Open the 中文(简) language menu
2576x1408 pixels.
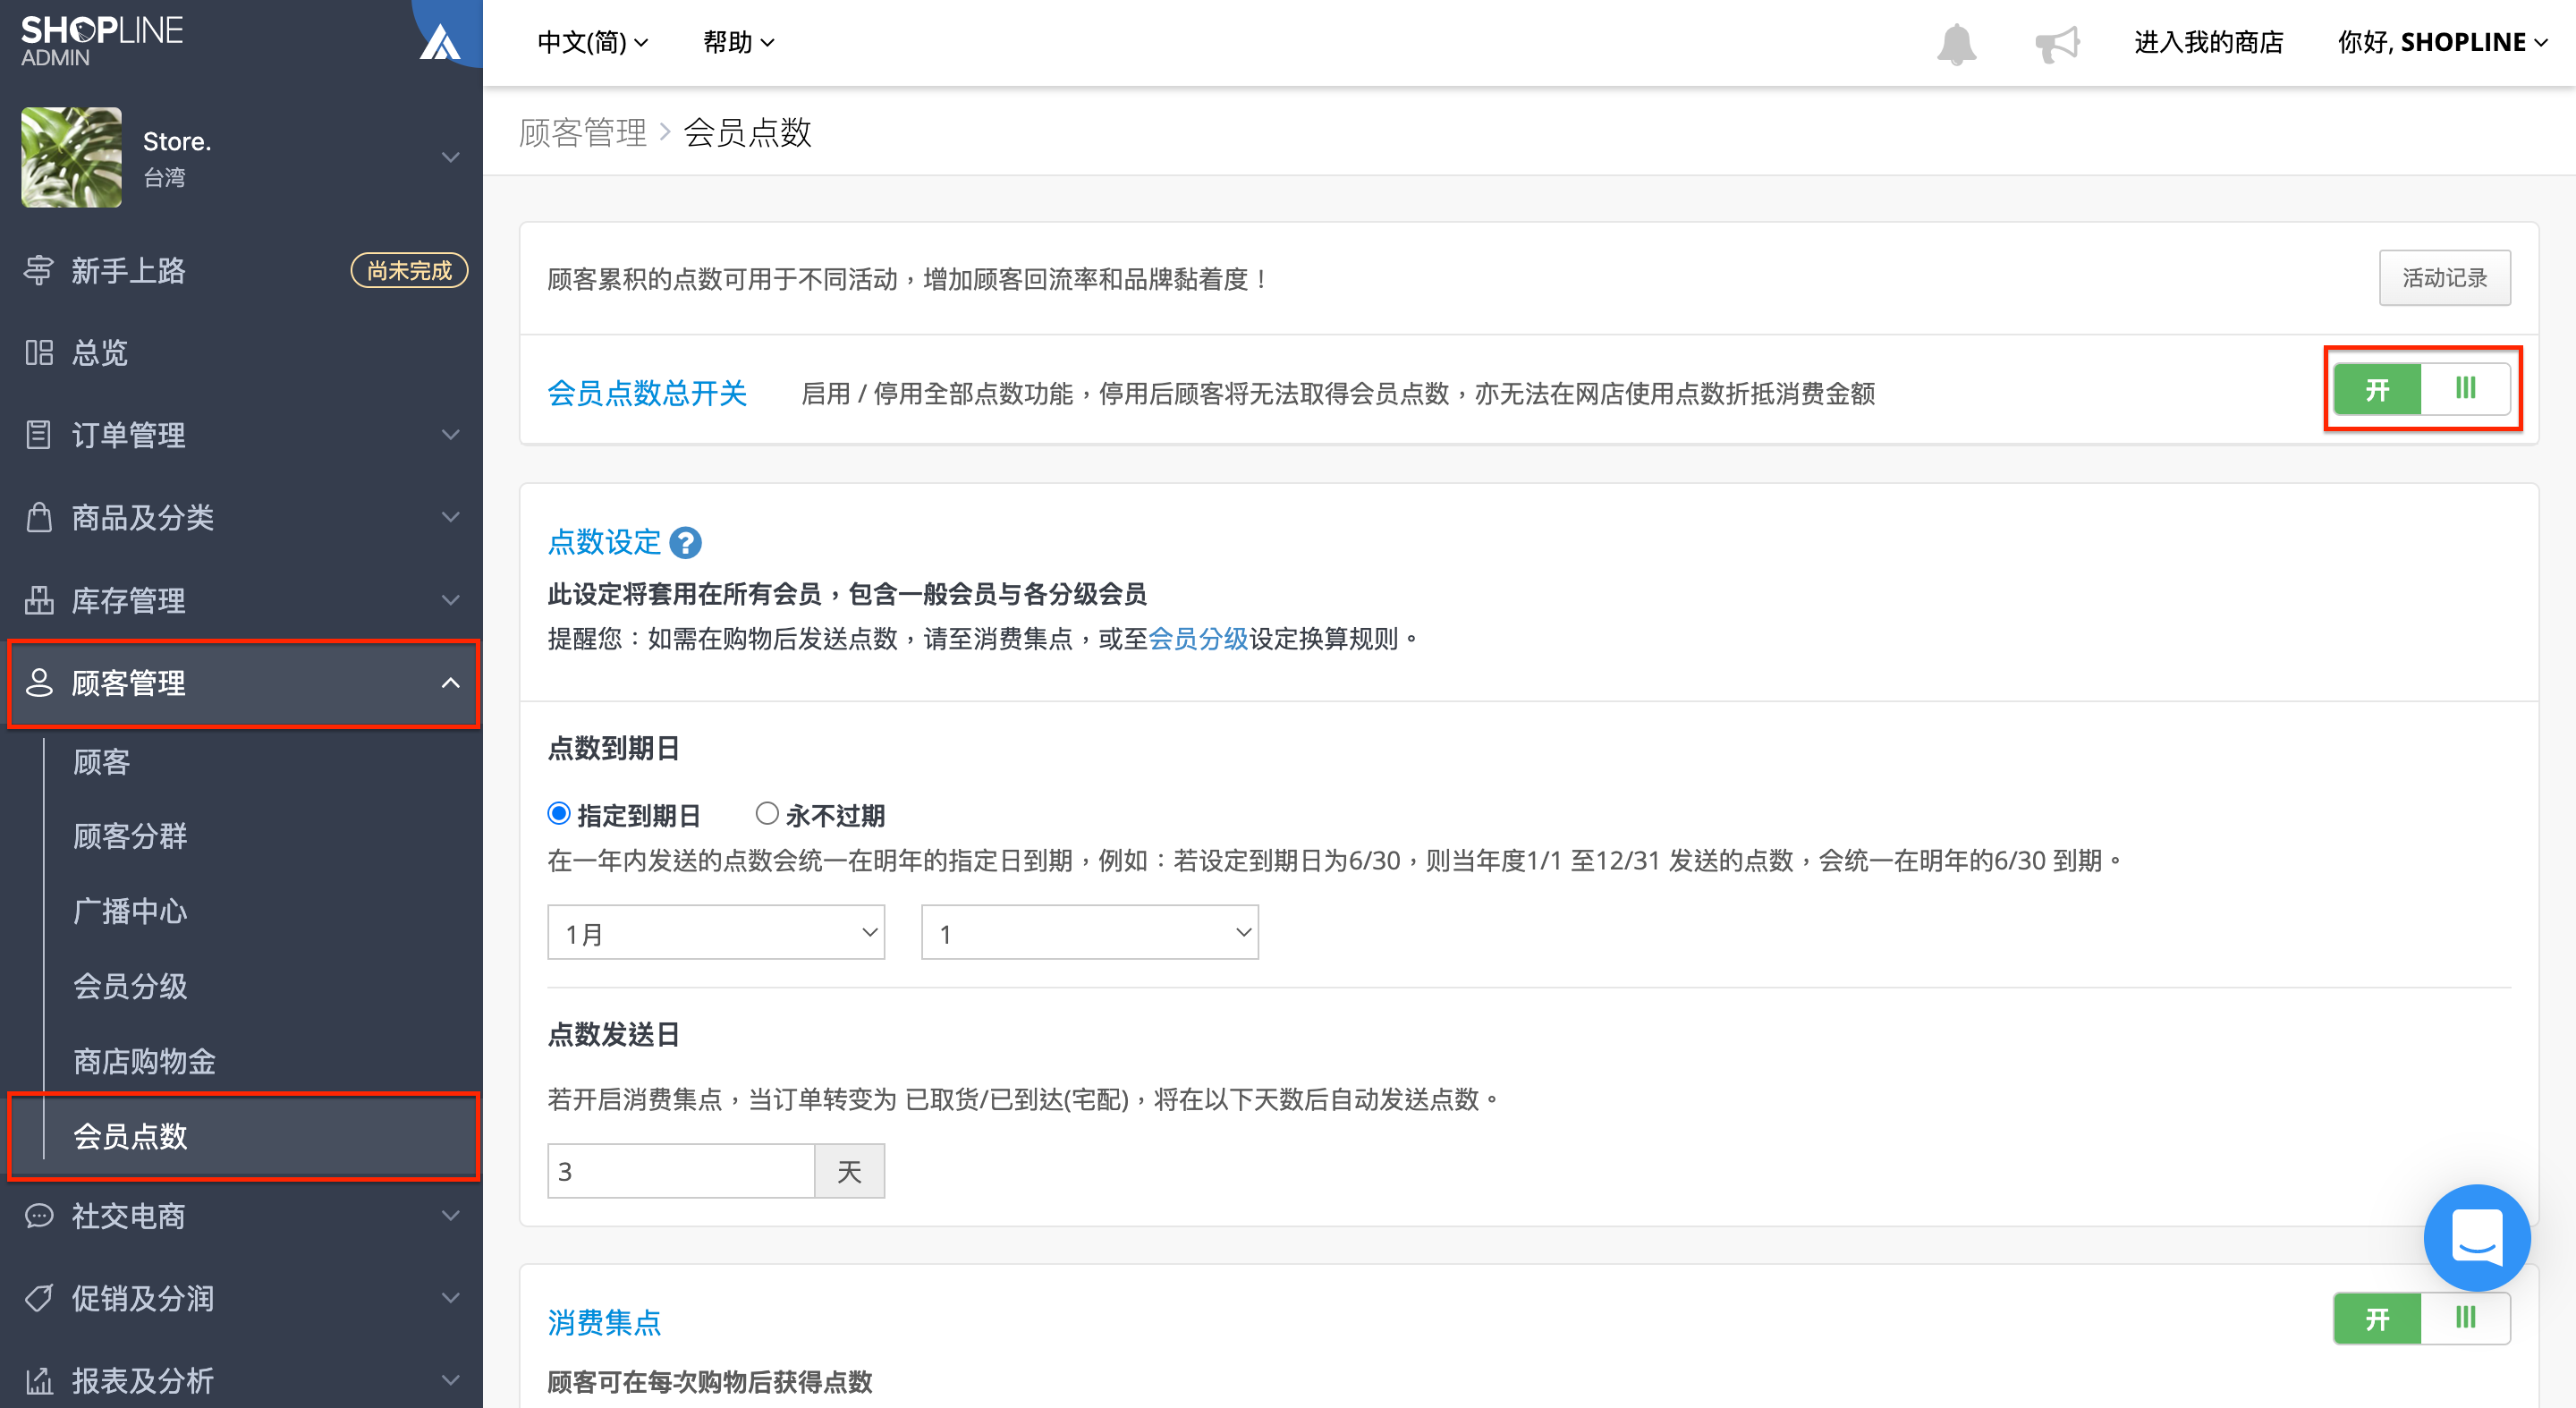pos(593,42)
